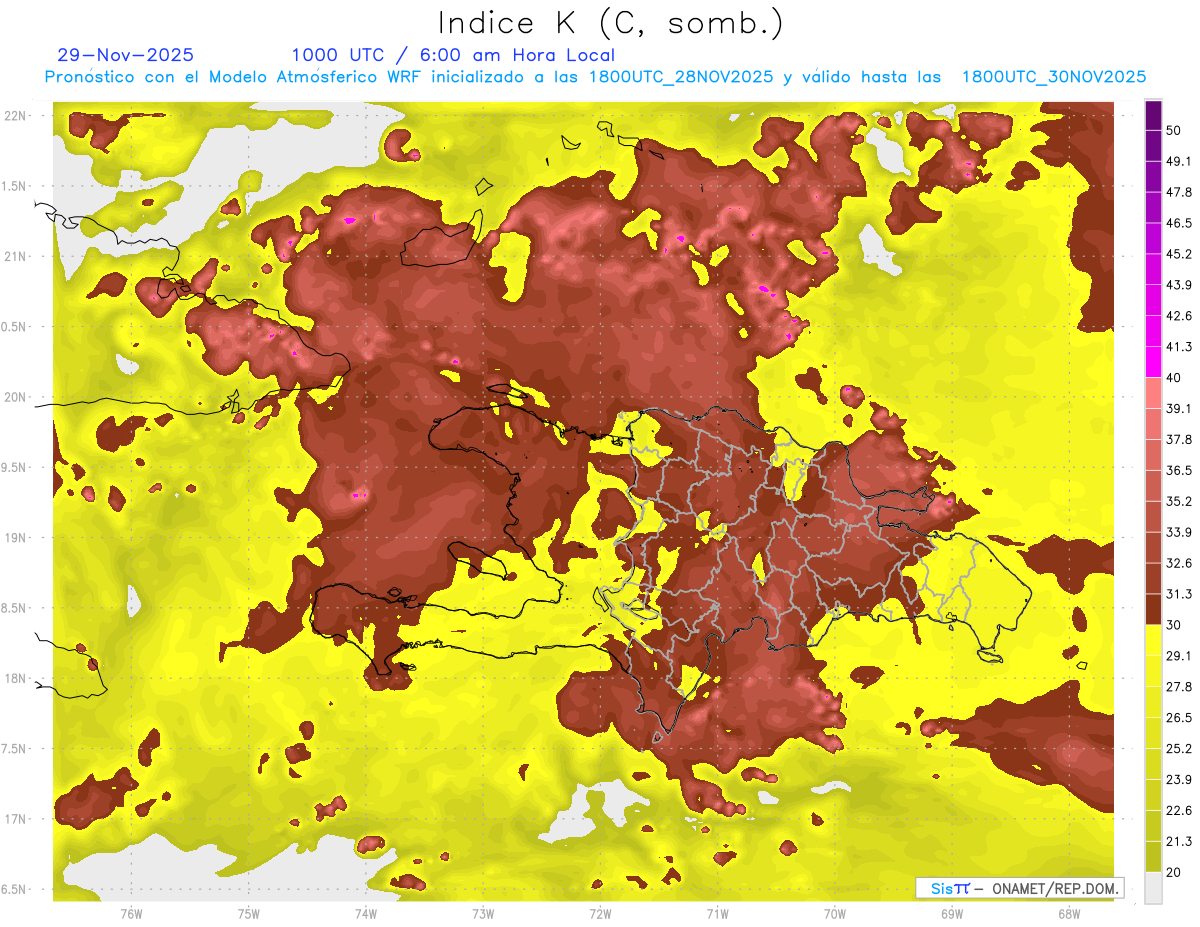Viewport: 1200px width, 927px height.
Task: Click the '69W' longitude axis label
Action: (952, 914)
